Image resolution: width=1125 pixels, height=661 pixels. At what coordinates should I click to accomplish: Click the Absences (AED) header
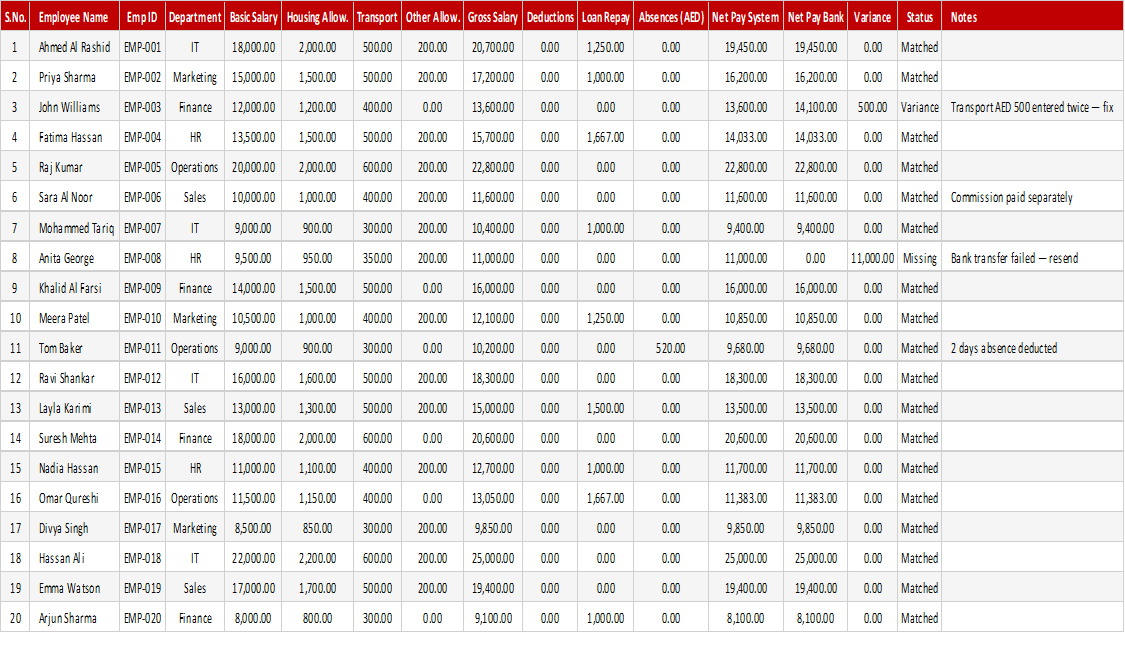coord(671,17)
